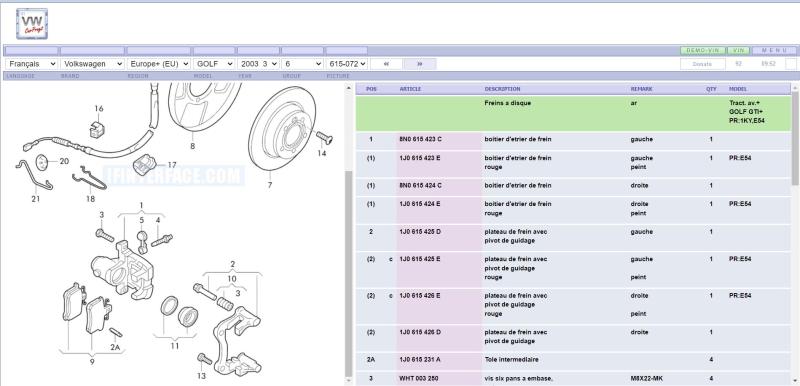Click screw part 14 in diagram
Image resolution: width=800 pixels, height=386 pixels.
point(324,137)
